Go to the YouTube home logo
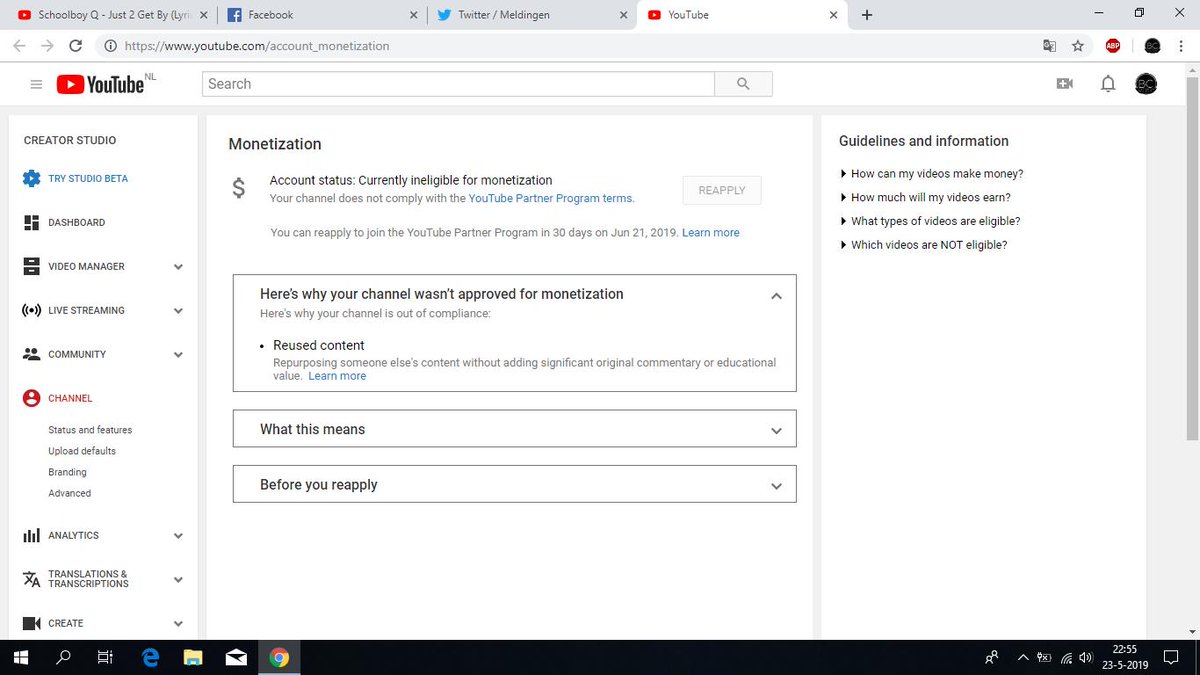 (100, 85)
